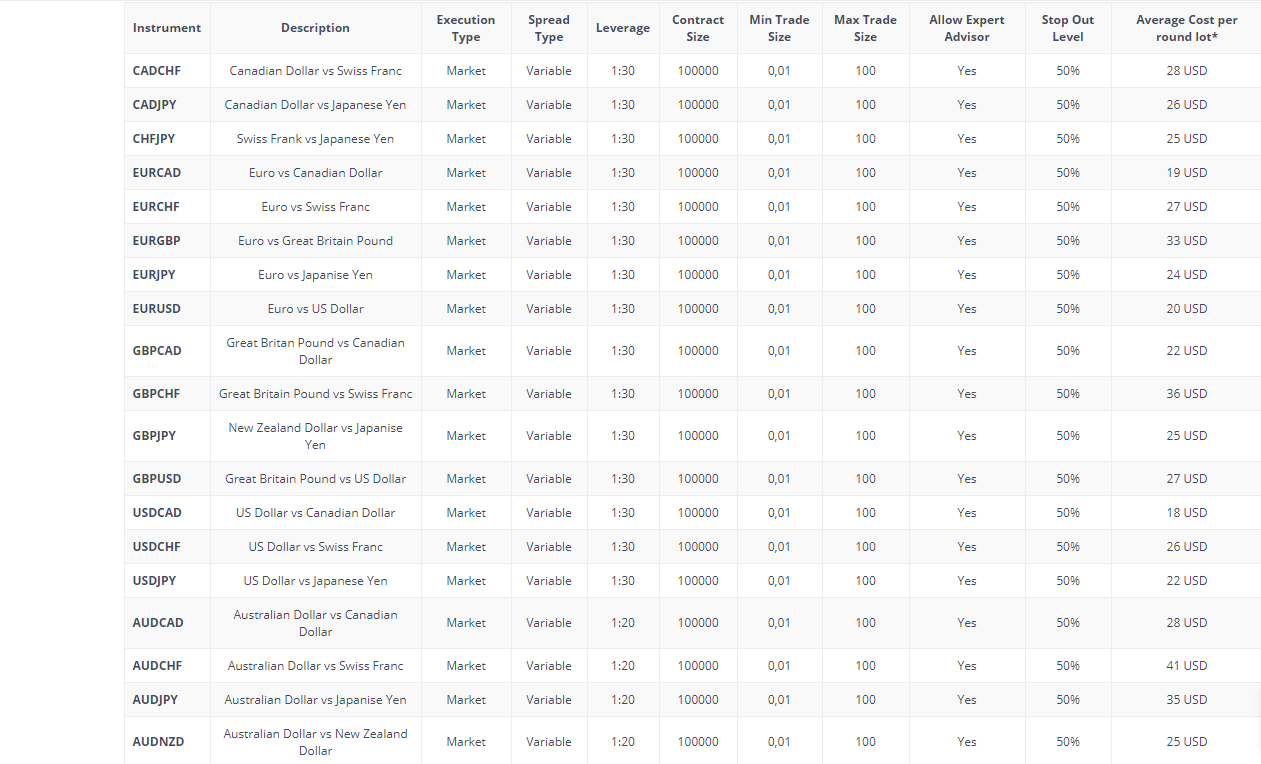Click the Stop Out Level header
This screenshot has height=764, width=1261.
click(1068, 28)
